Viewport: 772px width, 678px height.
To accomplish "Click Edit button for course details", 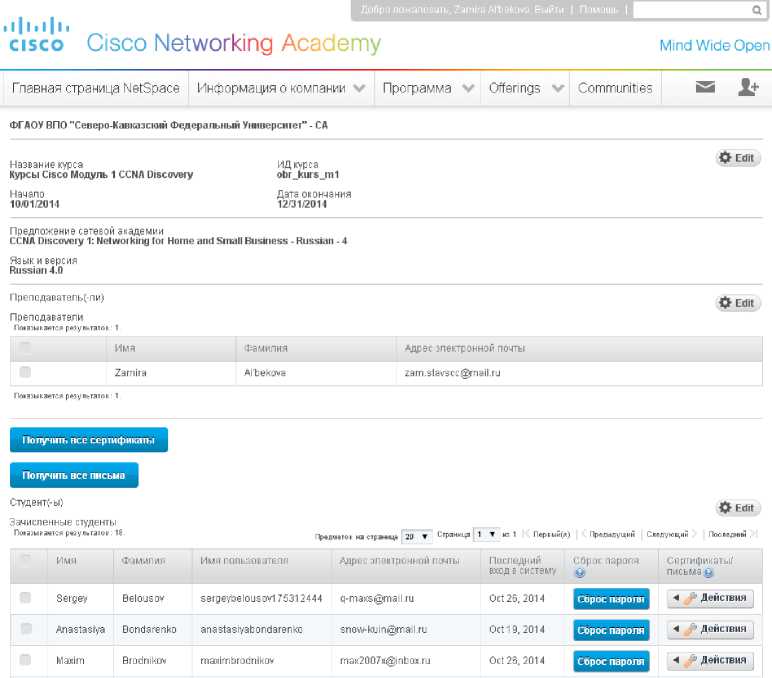I will tap(738, 158).
